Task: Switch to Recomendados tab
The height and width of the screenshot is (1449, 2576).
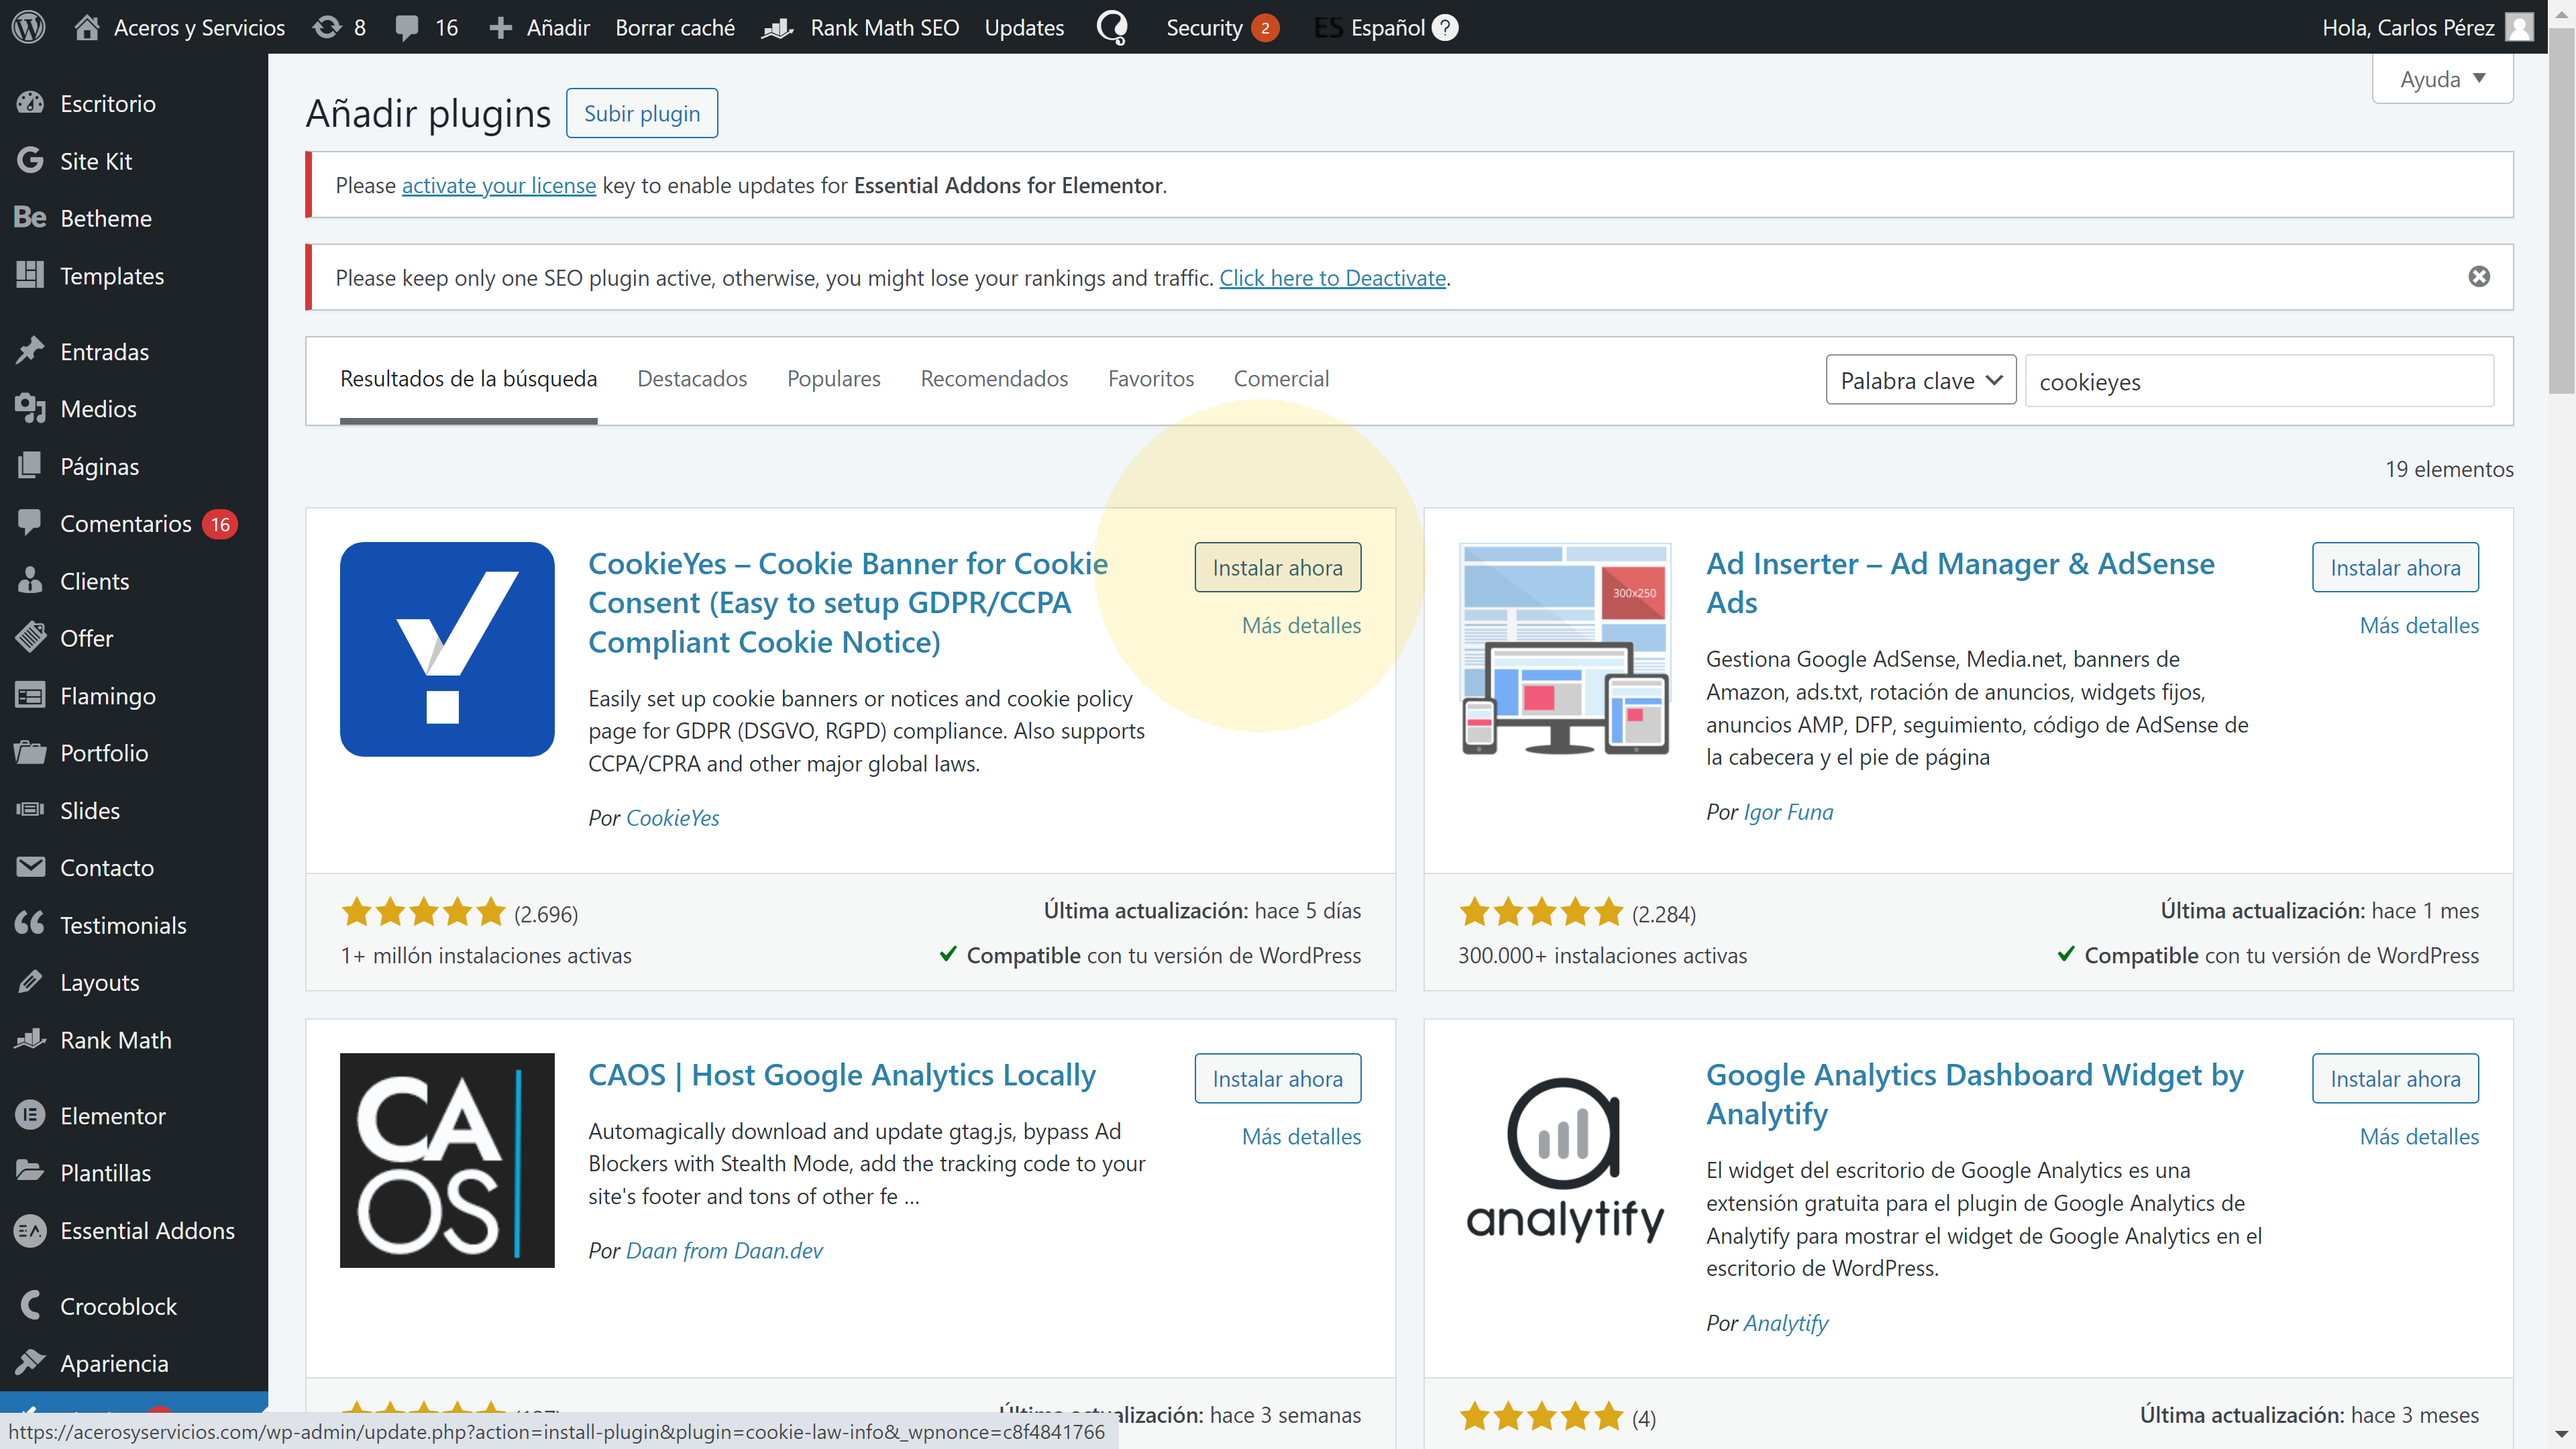Action: [994, 378]
